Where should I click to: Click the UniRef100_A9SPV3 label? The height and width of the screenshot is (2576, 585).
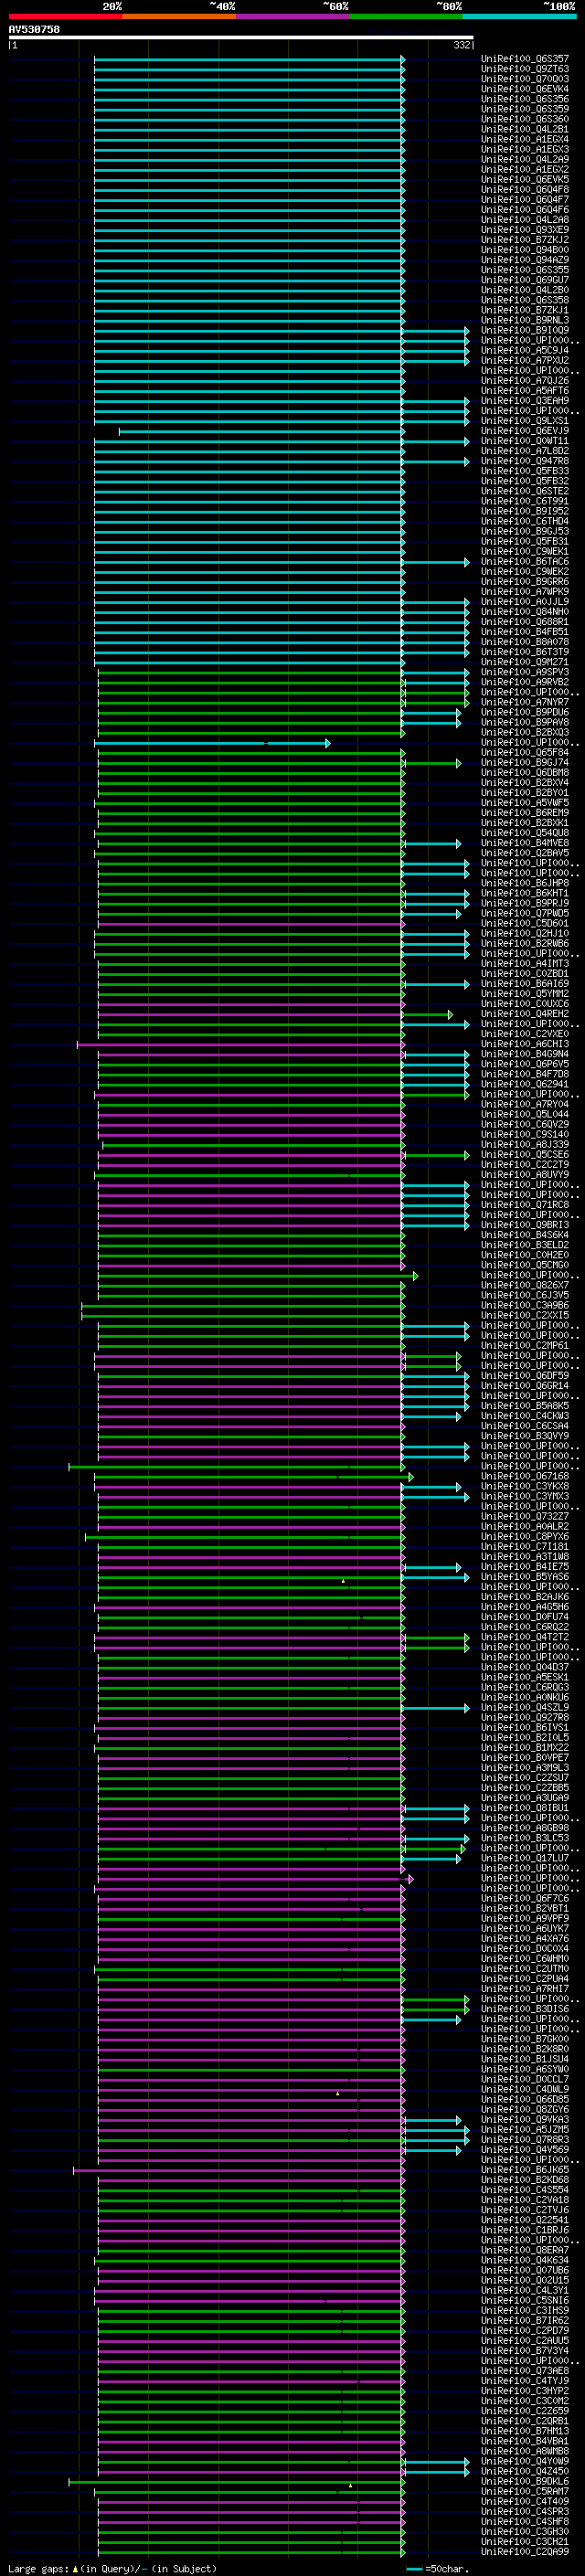[x=525, y=672]
